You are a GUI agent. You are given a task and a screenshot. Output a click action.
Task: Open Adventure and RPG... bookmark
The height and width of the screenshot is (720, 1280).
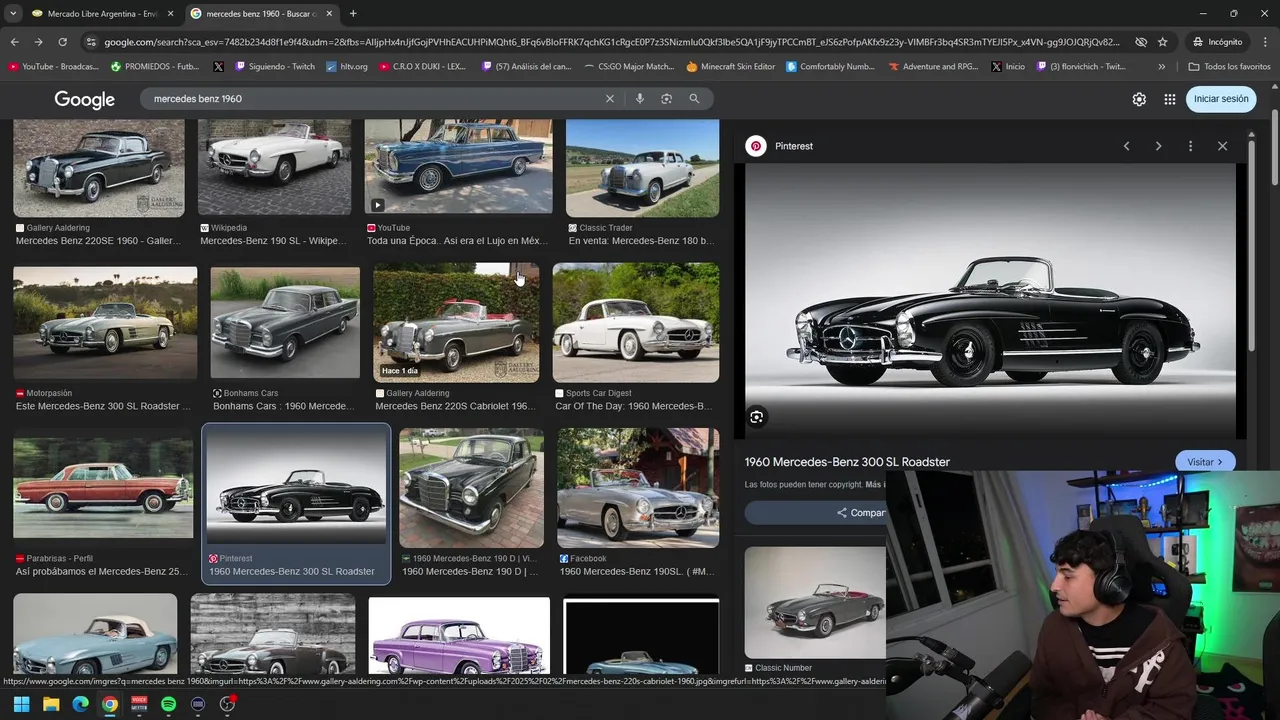pos(933,67)
